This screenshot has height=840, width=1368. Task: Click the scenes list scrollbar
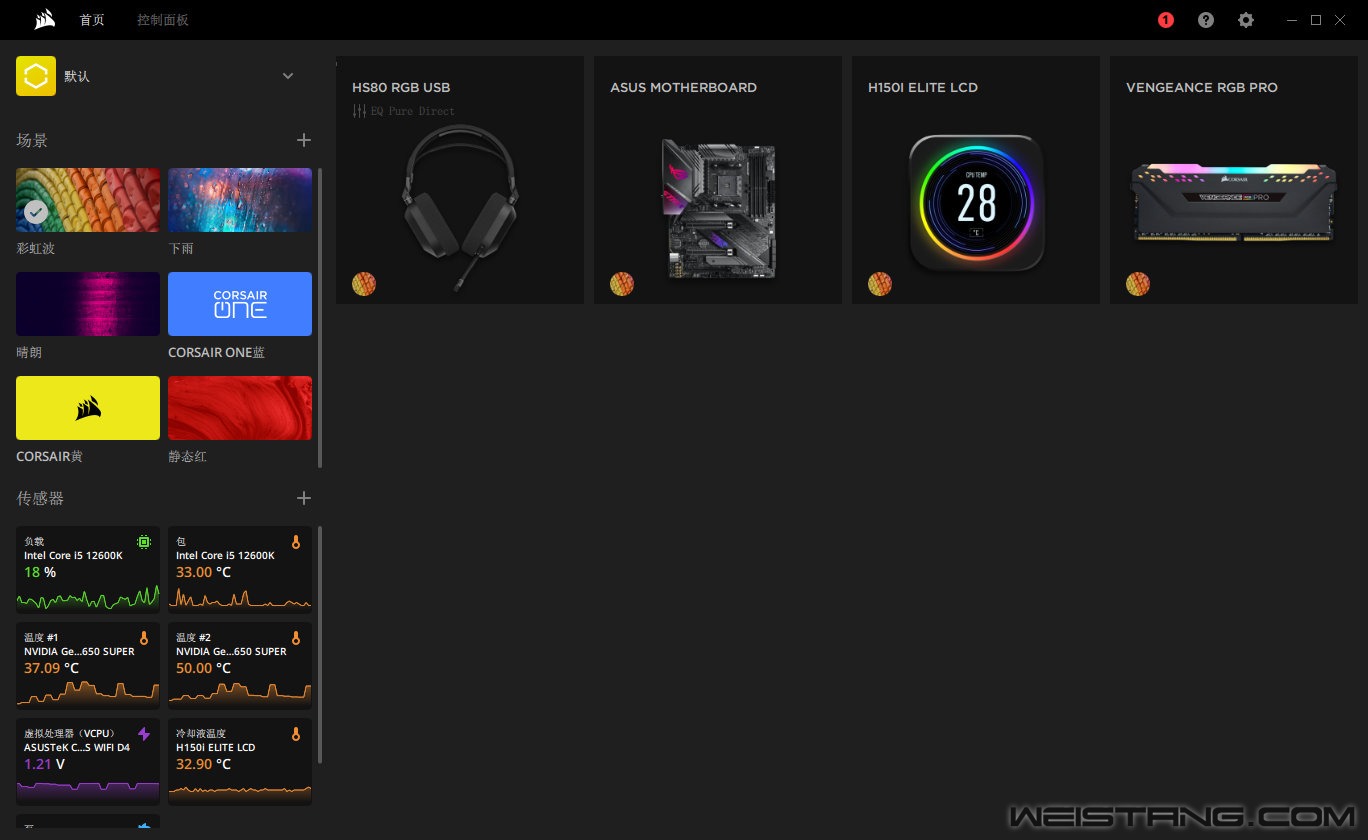pyautogui.click(x=320, y=318)
